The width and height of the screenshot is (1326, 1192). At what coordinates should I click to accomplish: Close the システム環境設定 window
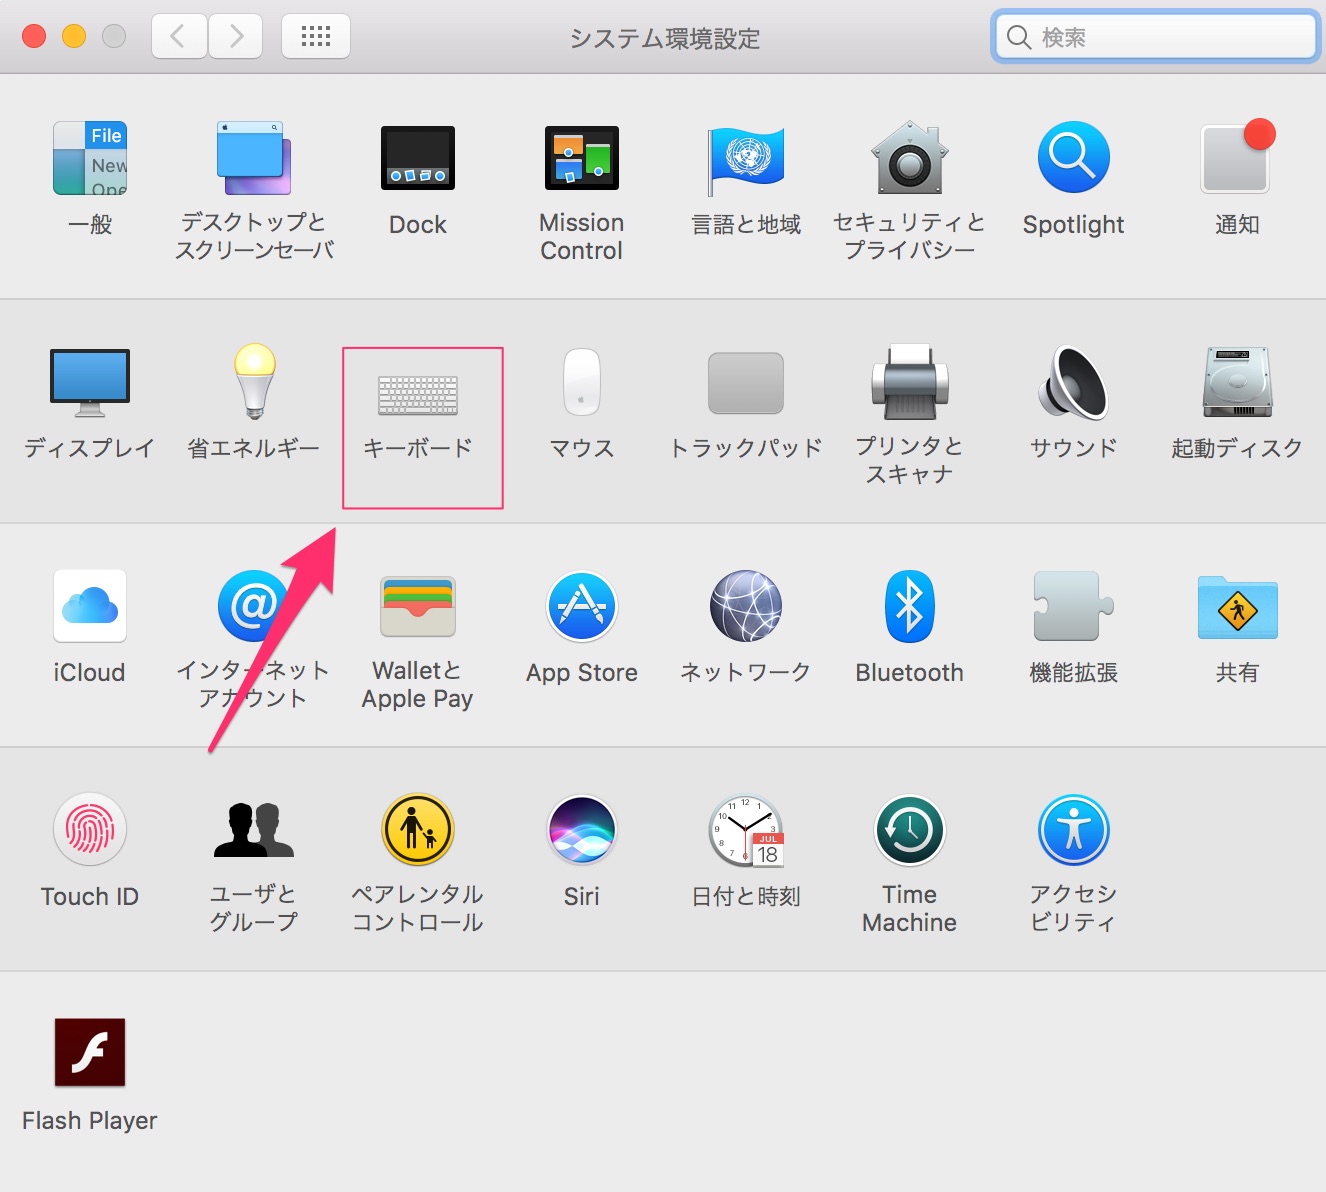tap(34, 37)
